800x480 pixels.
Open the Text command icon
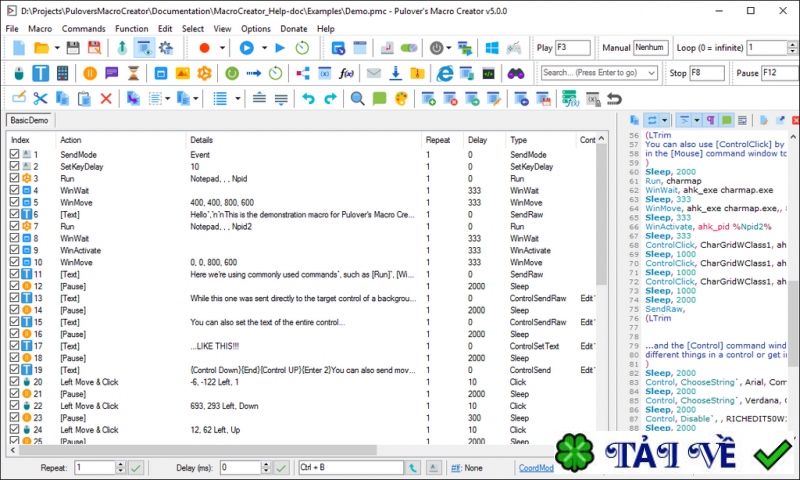pyautogui.click(x=41, y=73)
